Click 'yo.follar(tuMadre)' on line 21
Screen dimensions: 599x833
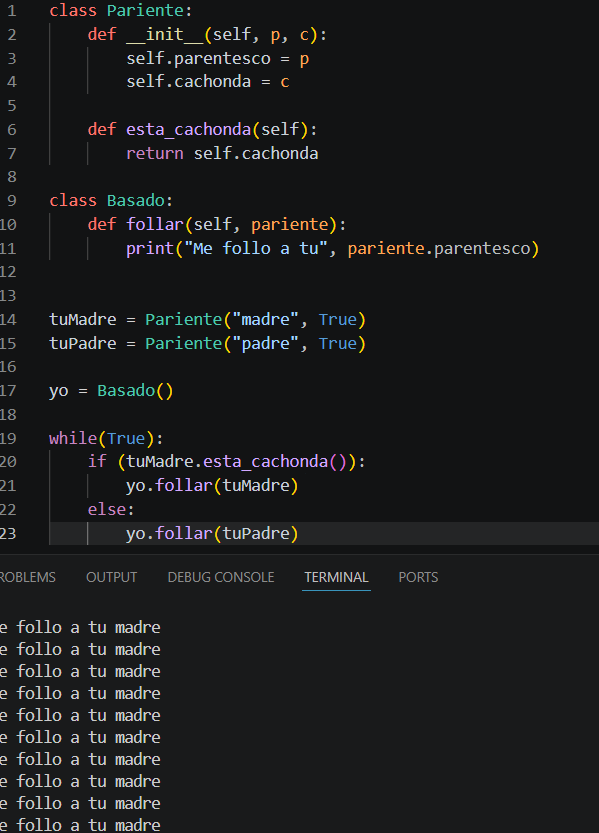click(x=212, y=486)
